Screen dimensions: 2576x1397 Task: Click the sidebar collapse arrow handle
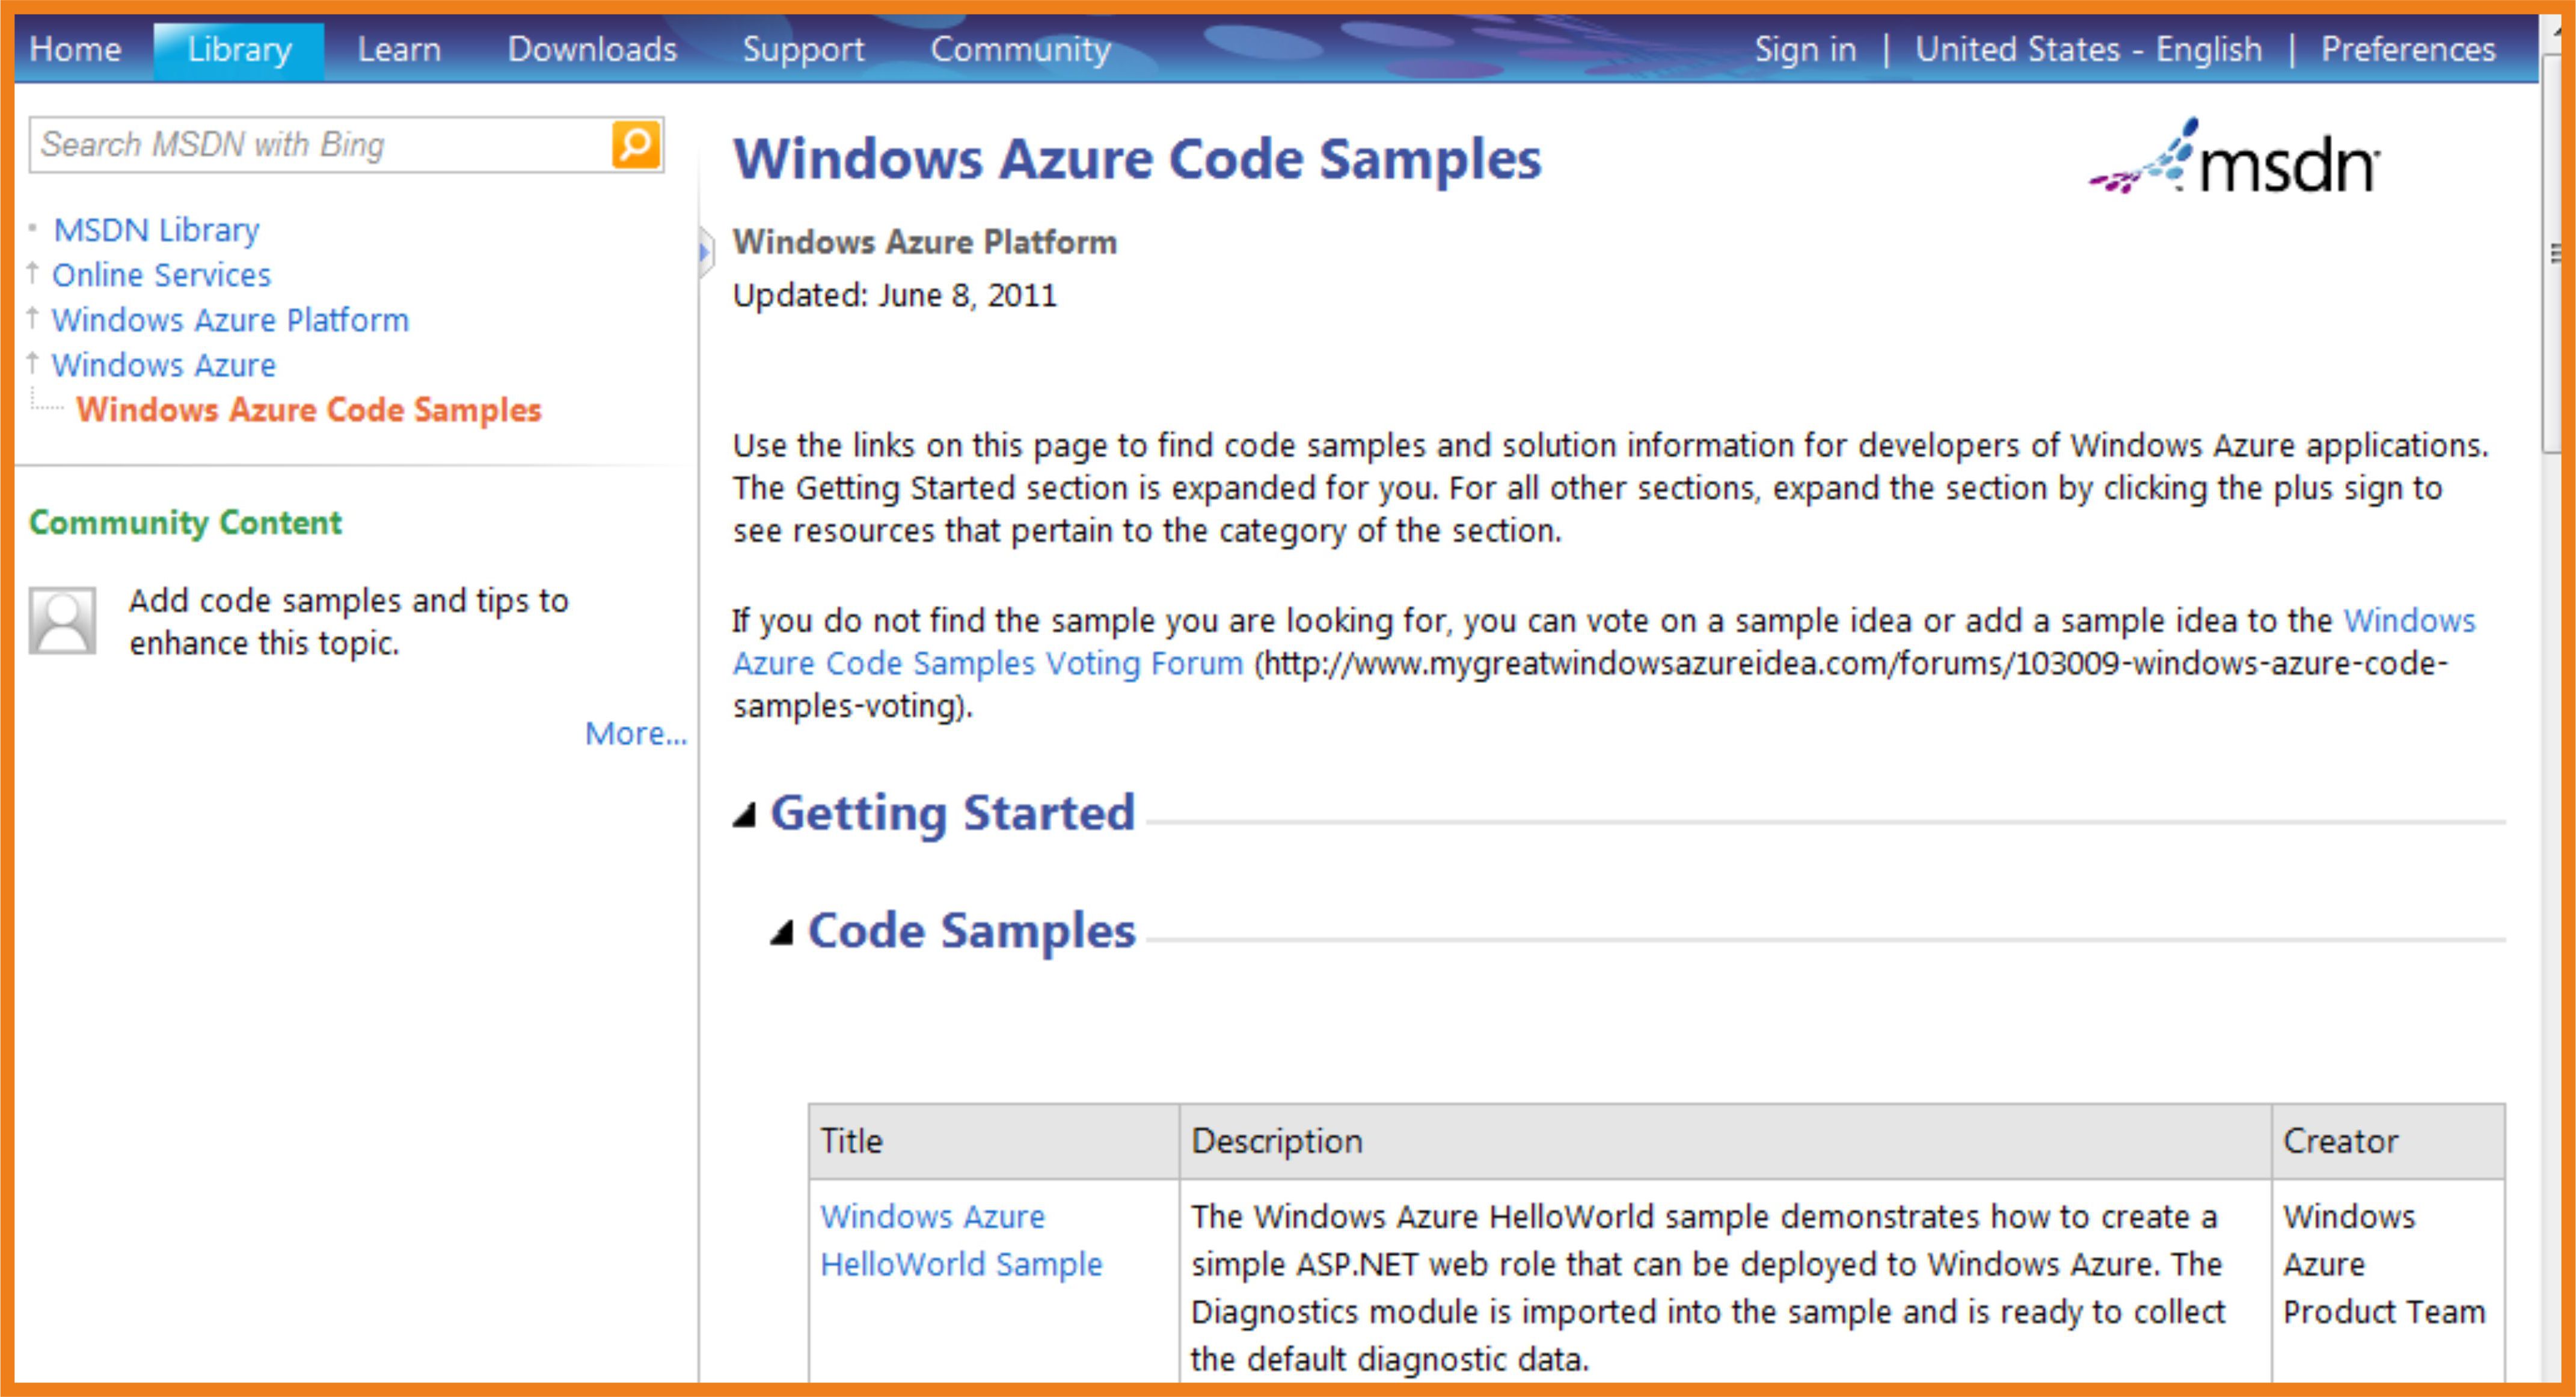[705, 251]
